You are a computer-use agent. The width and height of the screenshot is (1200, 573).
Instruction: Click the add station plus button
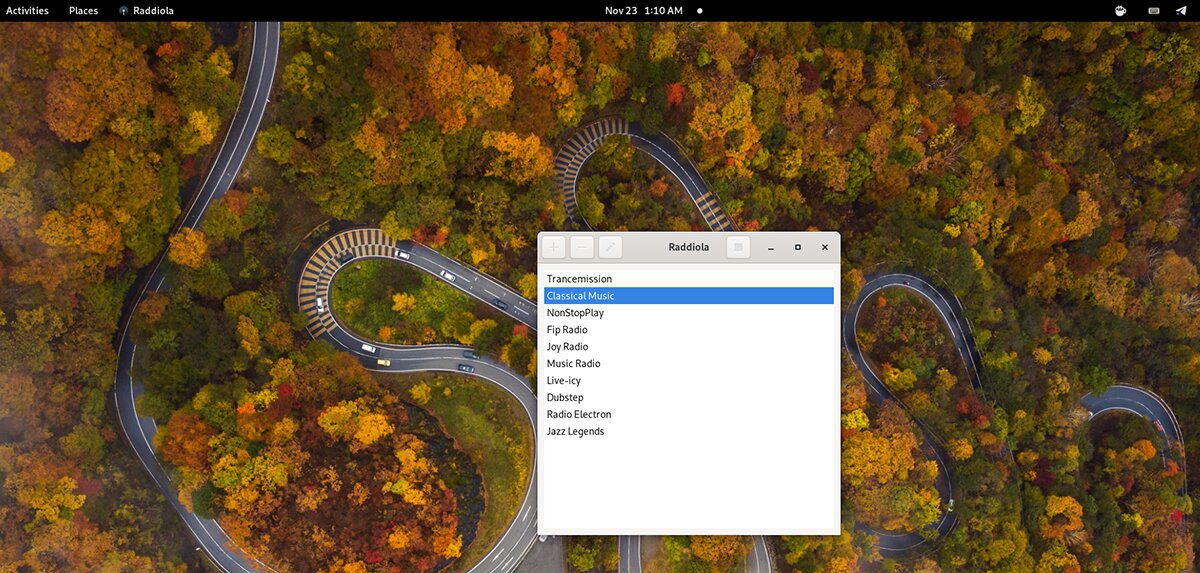pyautogui.click(x=554, y=247)
